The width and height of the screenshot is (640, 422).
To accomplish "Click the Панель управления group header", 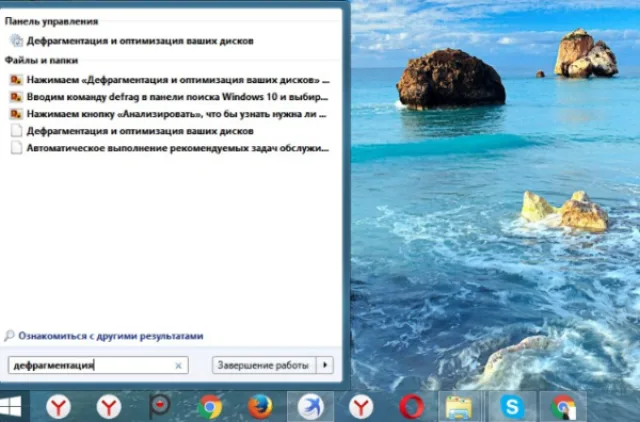I will click(x=51, y=21).
